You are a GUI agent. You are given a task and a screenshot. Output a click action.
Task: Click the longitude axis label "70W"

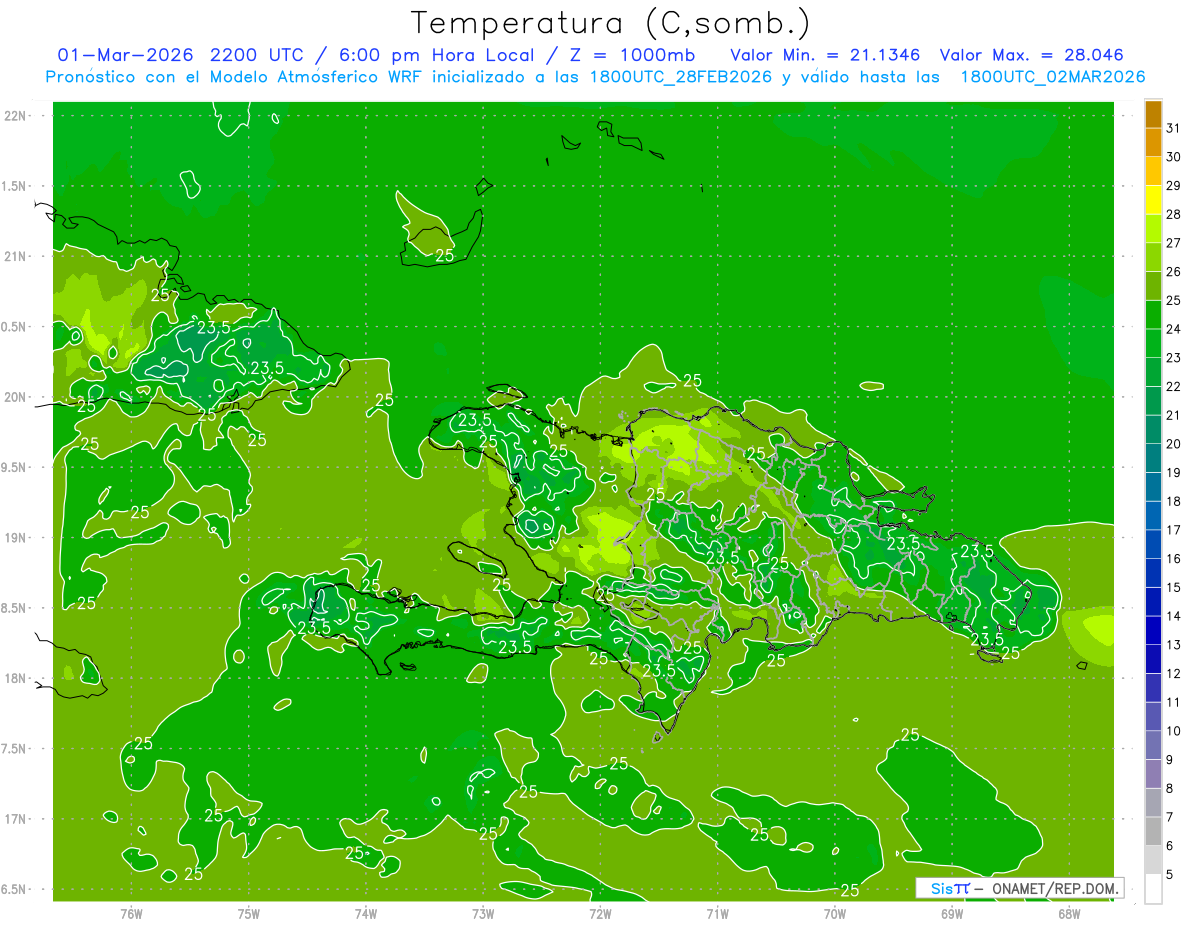[x=835, y=914]
